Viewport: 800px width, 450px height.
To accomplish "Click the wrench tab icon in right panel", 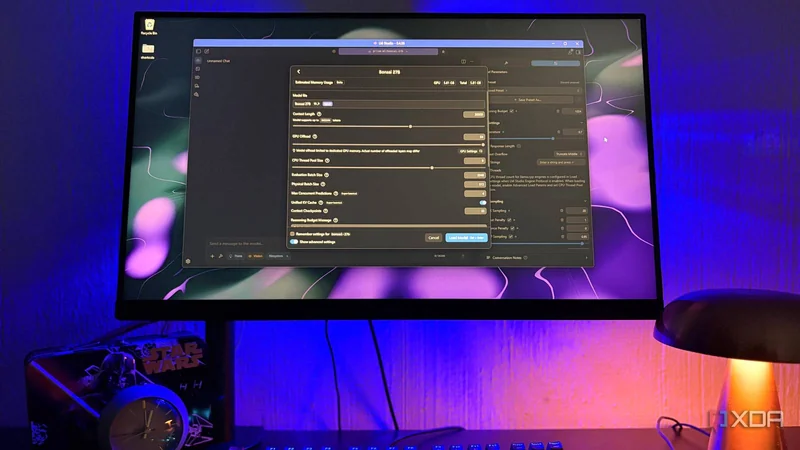I will (506, 63).
